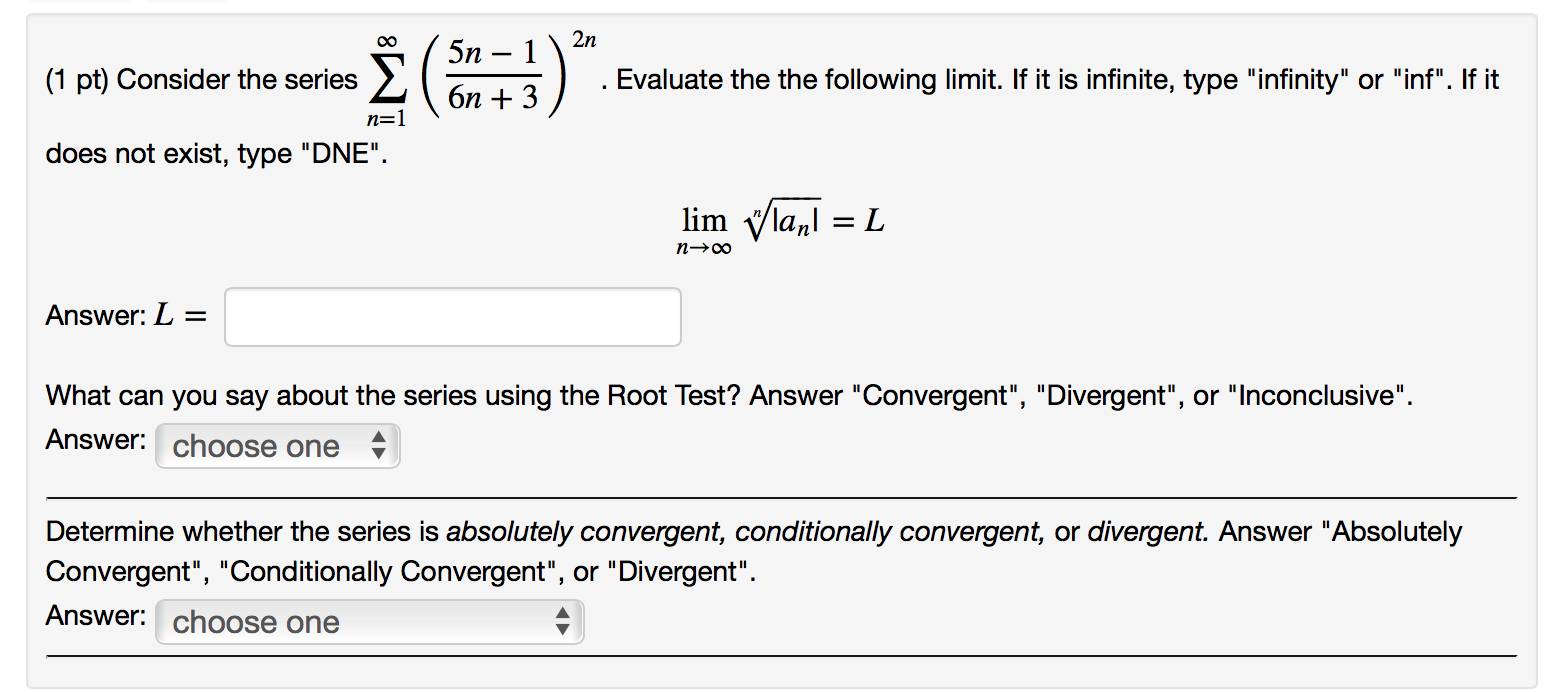Image resolution: width=1558 pixels, height=692 pixels.
Task: Click the L answer input field
Action: pos(453,317)
